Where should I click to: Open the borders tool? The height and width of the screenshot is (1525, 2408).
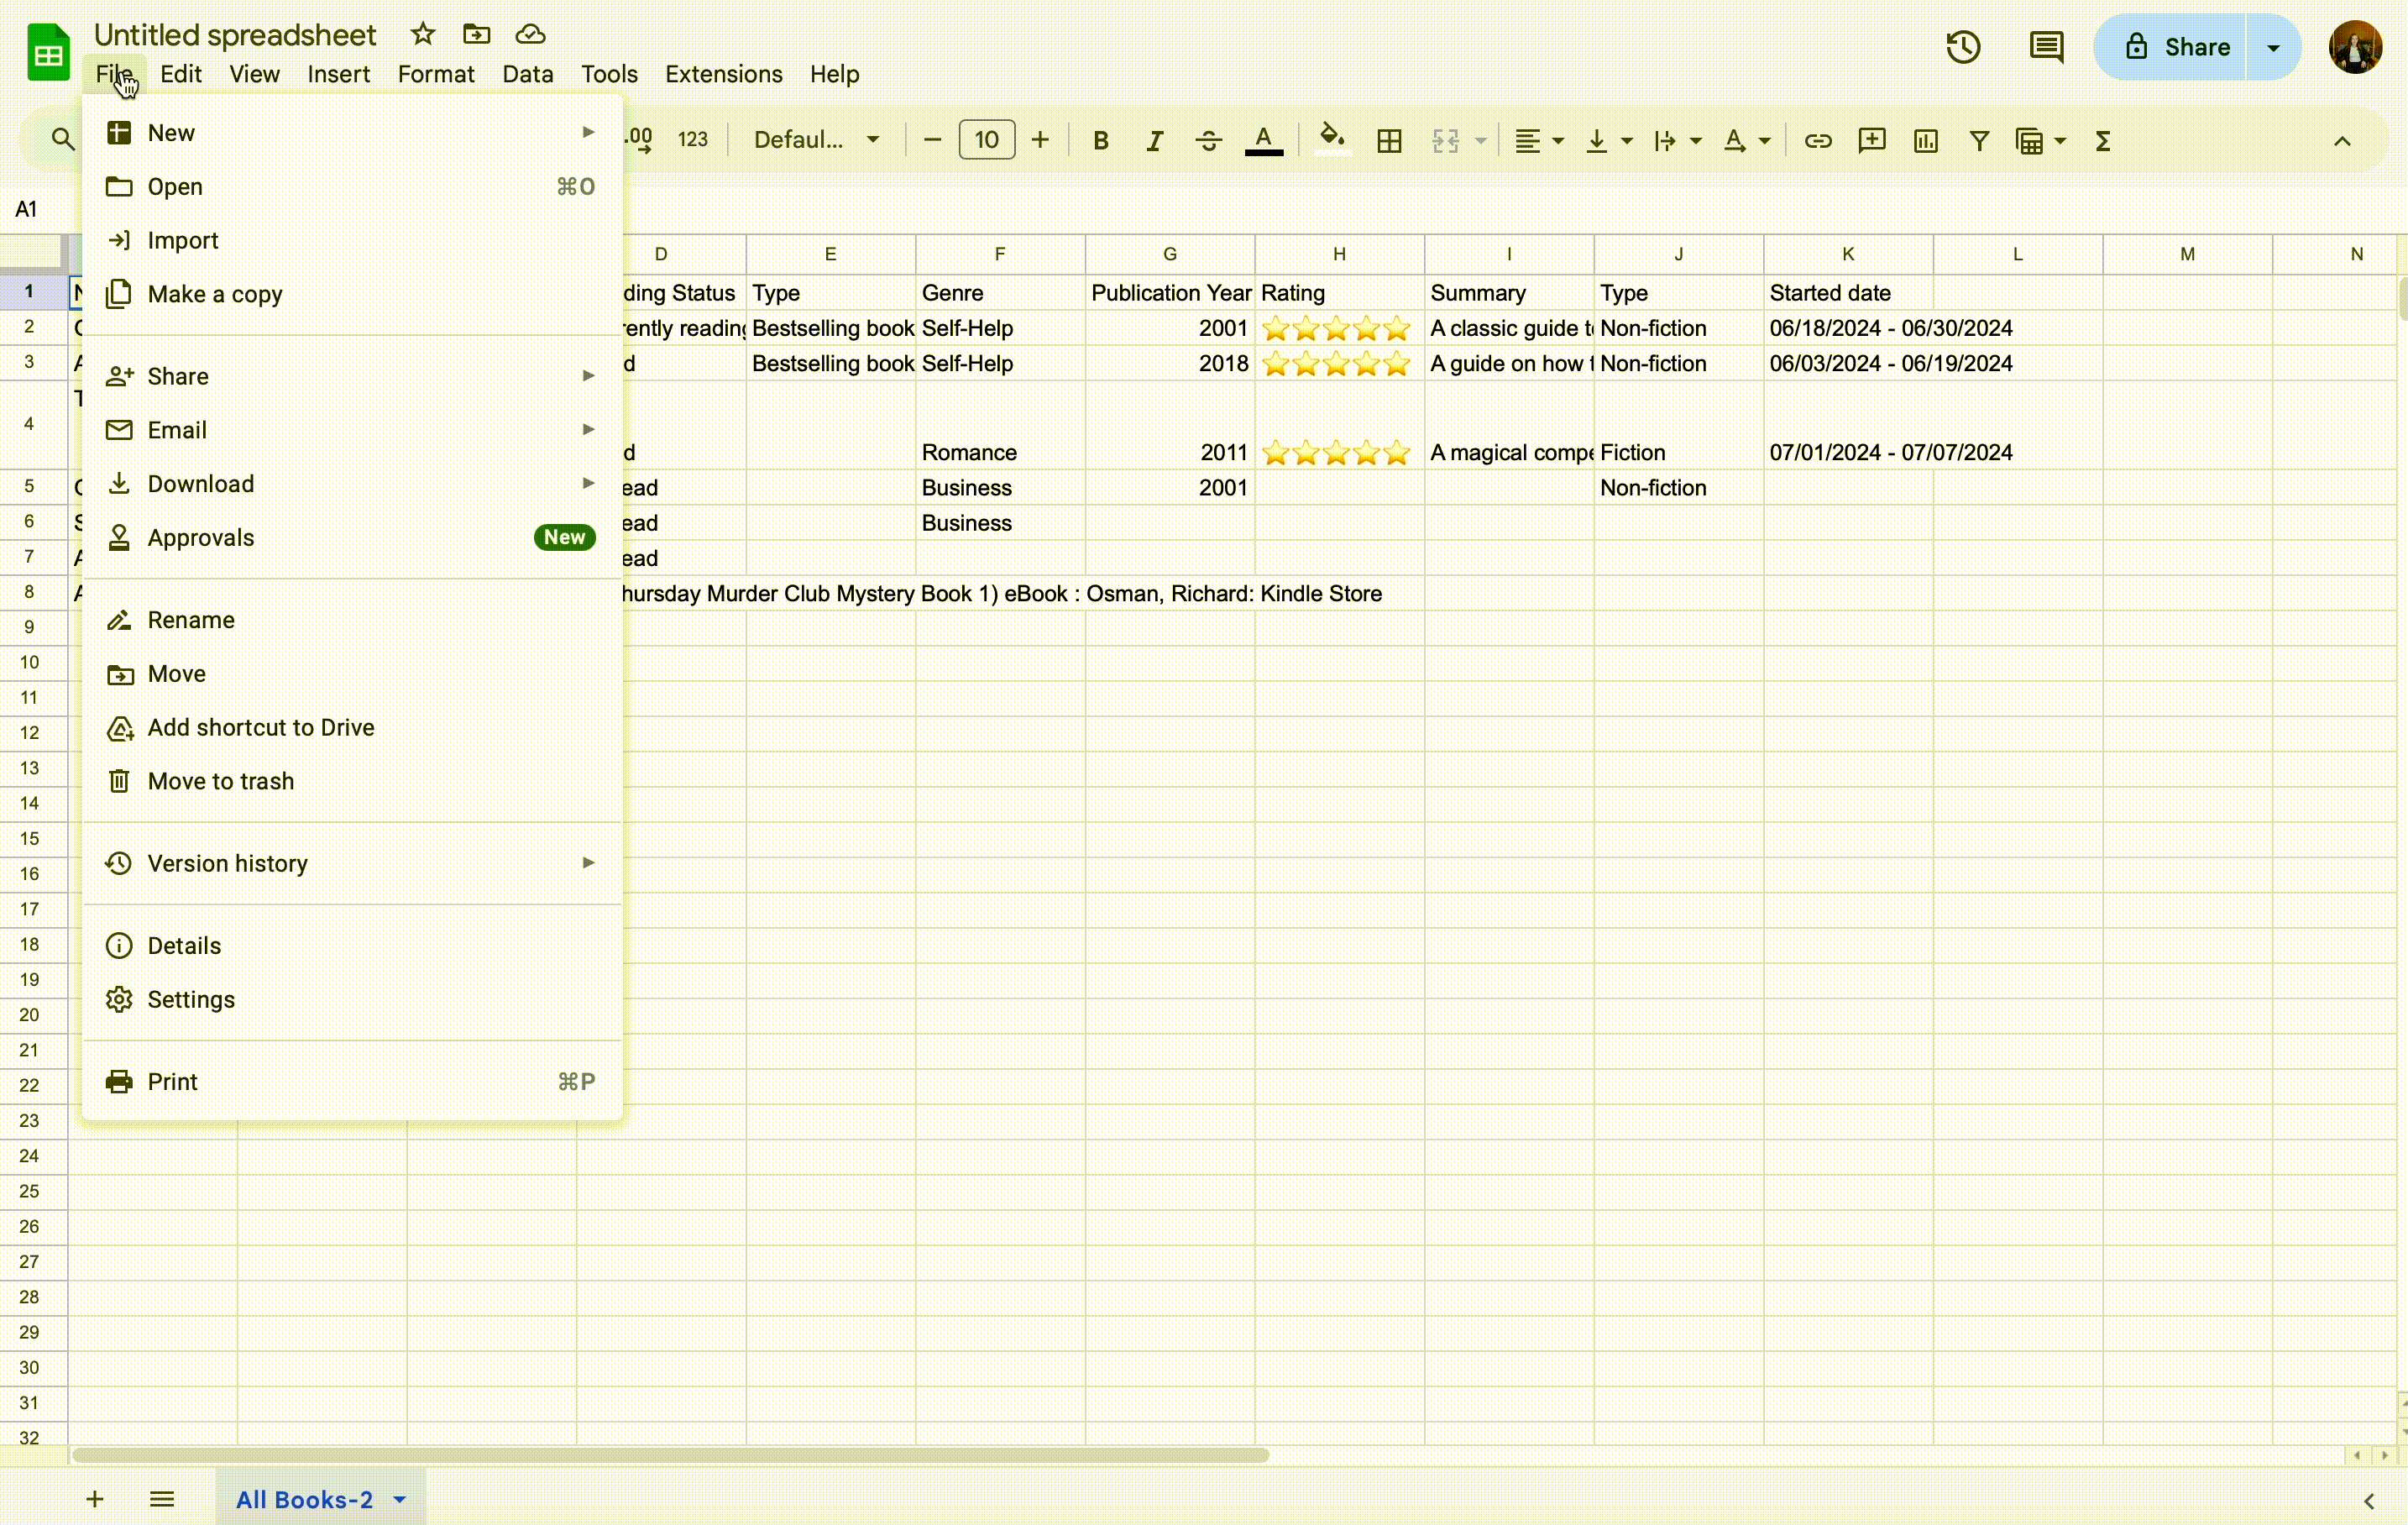click(1389, 141)
